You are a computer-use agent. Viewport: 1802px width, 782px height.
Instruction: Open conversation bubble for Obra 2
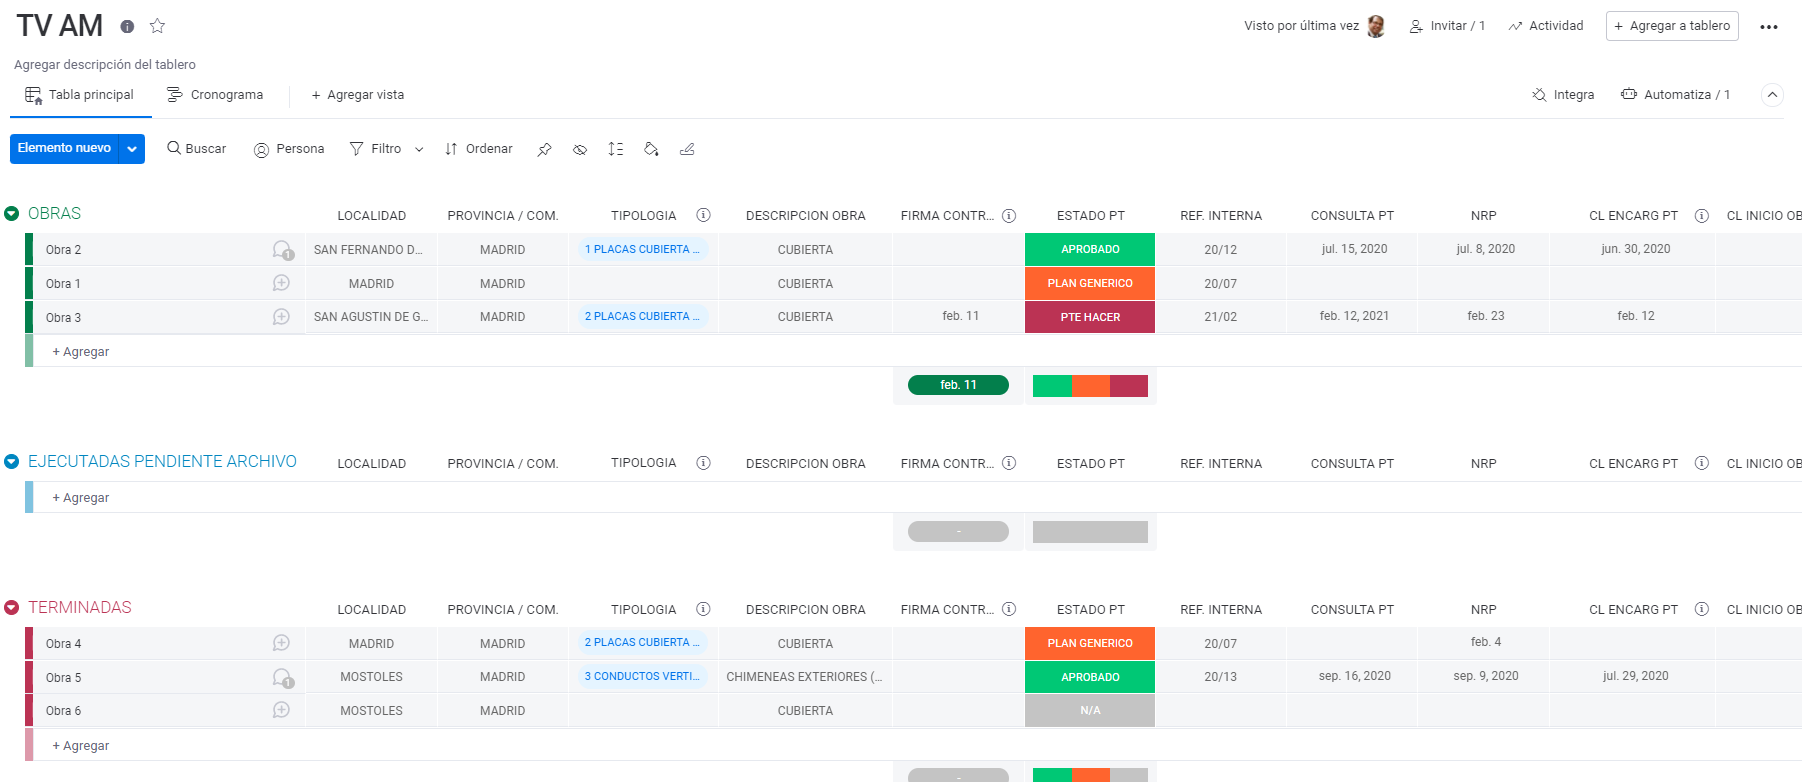pos(282,250)
